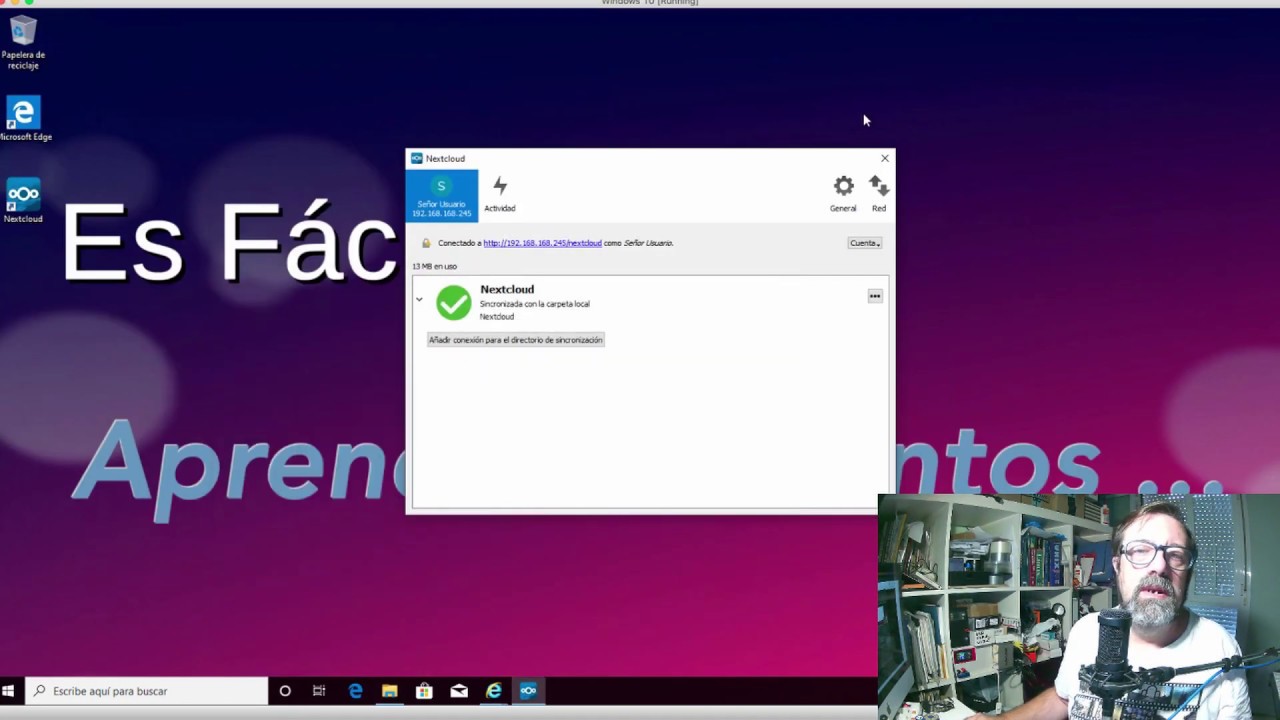Open Cortana circle in taskbar
The width and height of the screenshot is (1280, 720).
pos(285,691)
